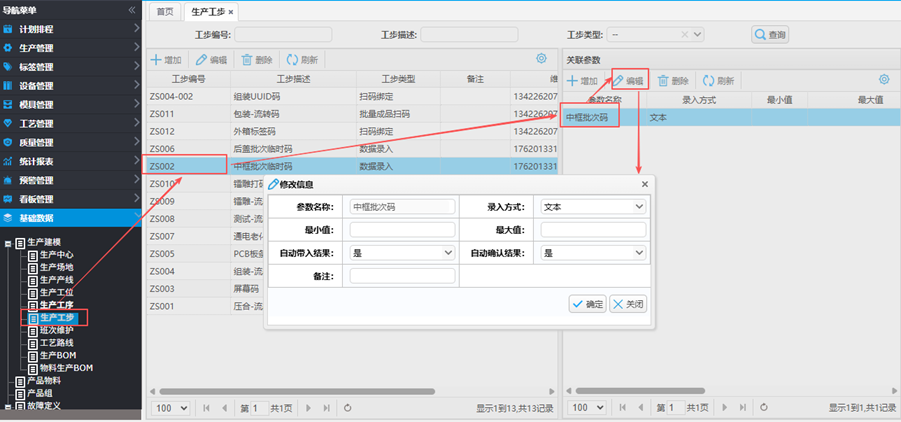Select 生产产线 in the tree
Image resolution: width=901 pixels, height=422 pixels.
click(x=56, y=280)
